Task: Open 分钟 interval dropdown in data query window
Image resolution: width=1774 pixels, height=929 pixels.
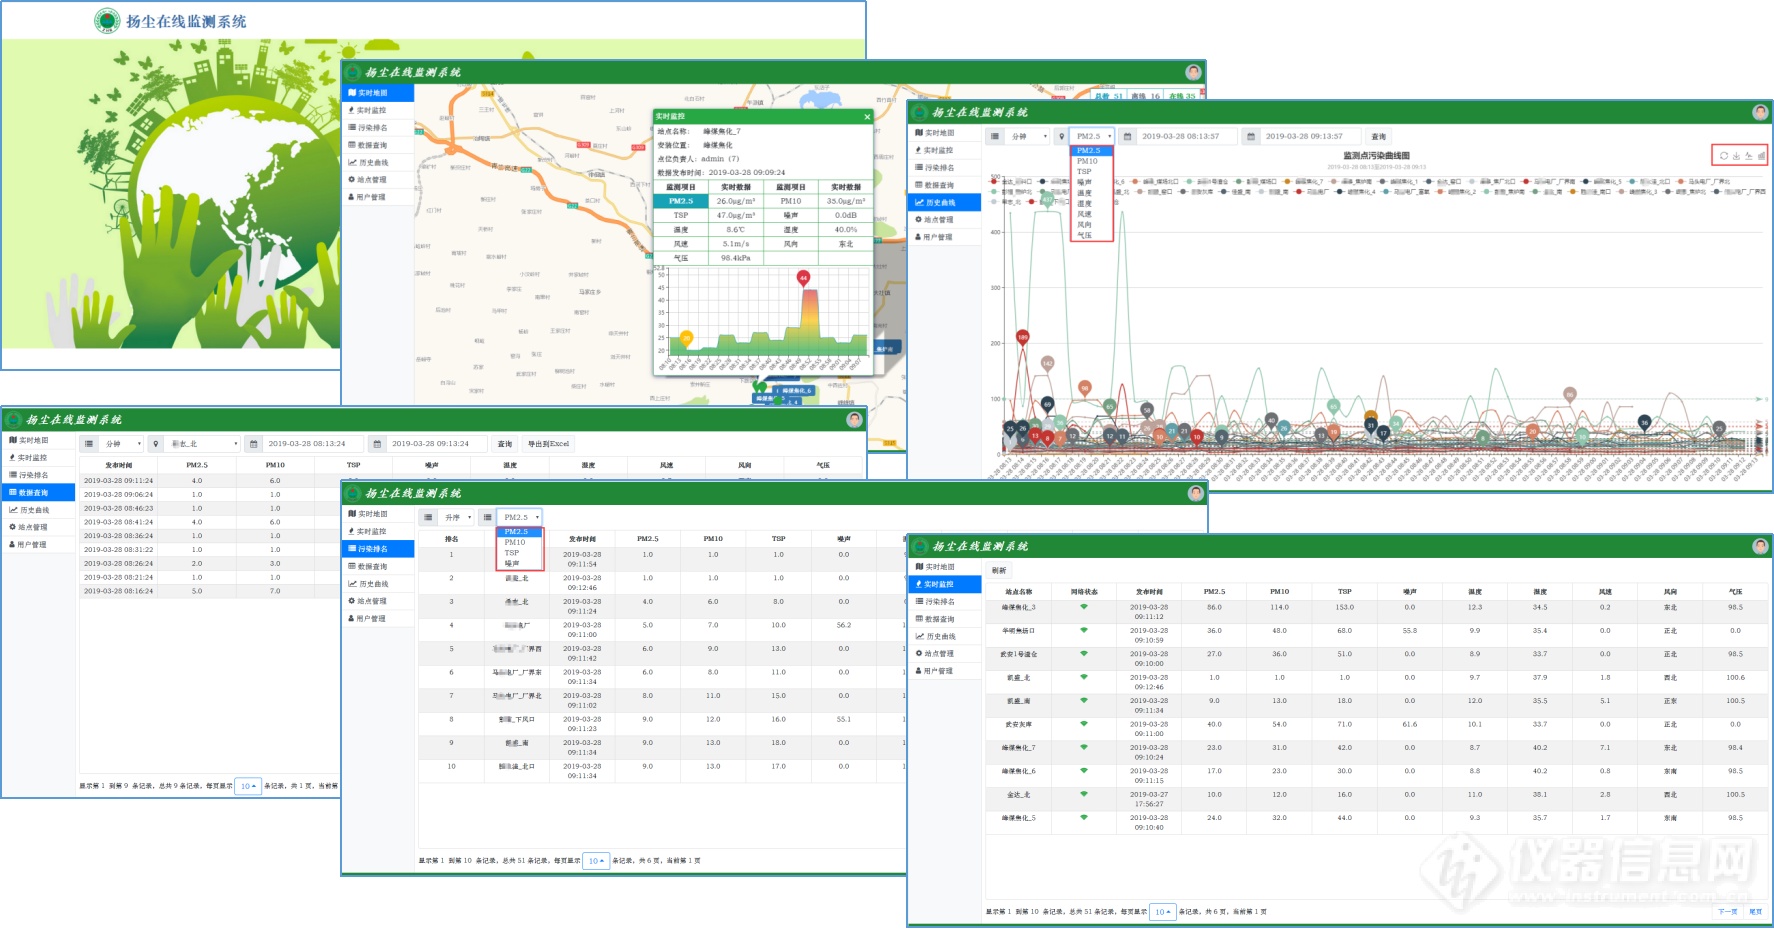Action: click(121, 444)
